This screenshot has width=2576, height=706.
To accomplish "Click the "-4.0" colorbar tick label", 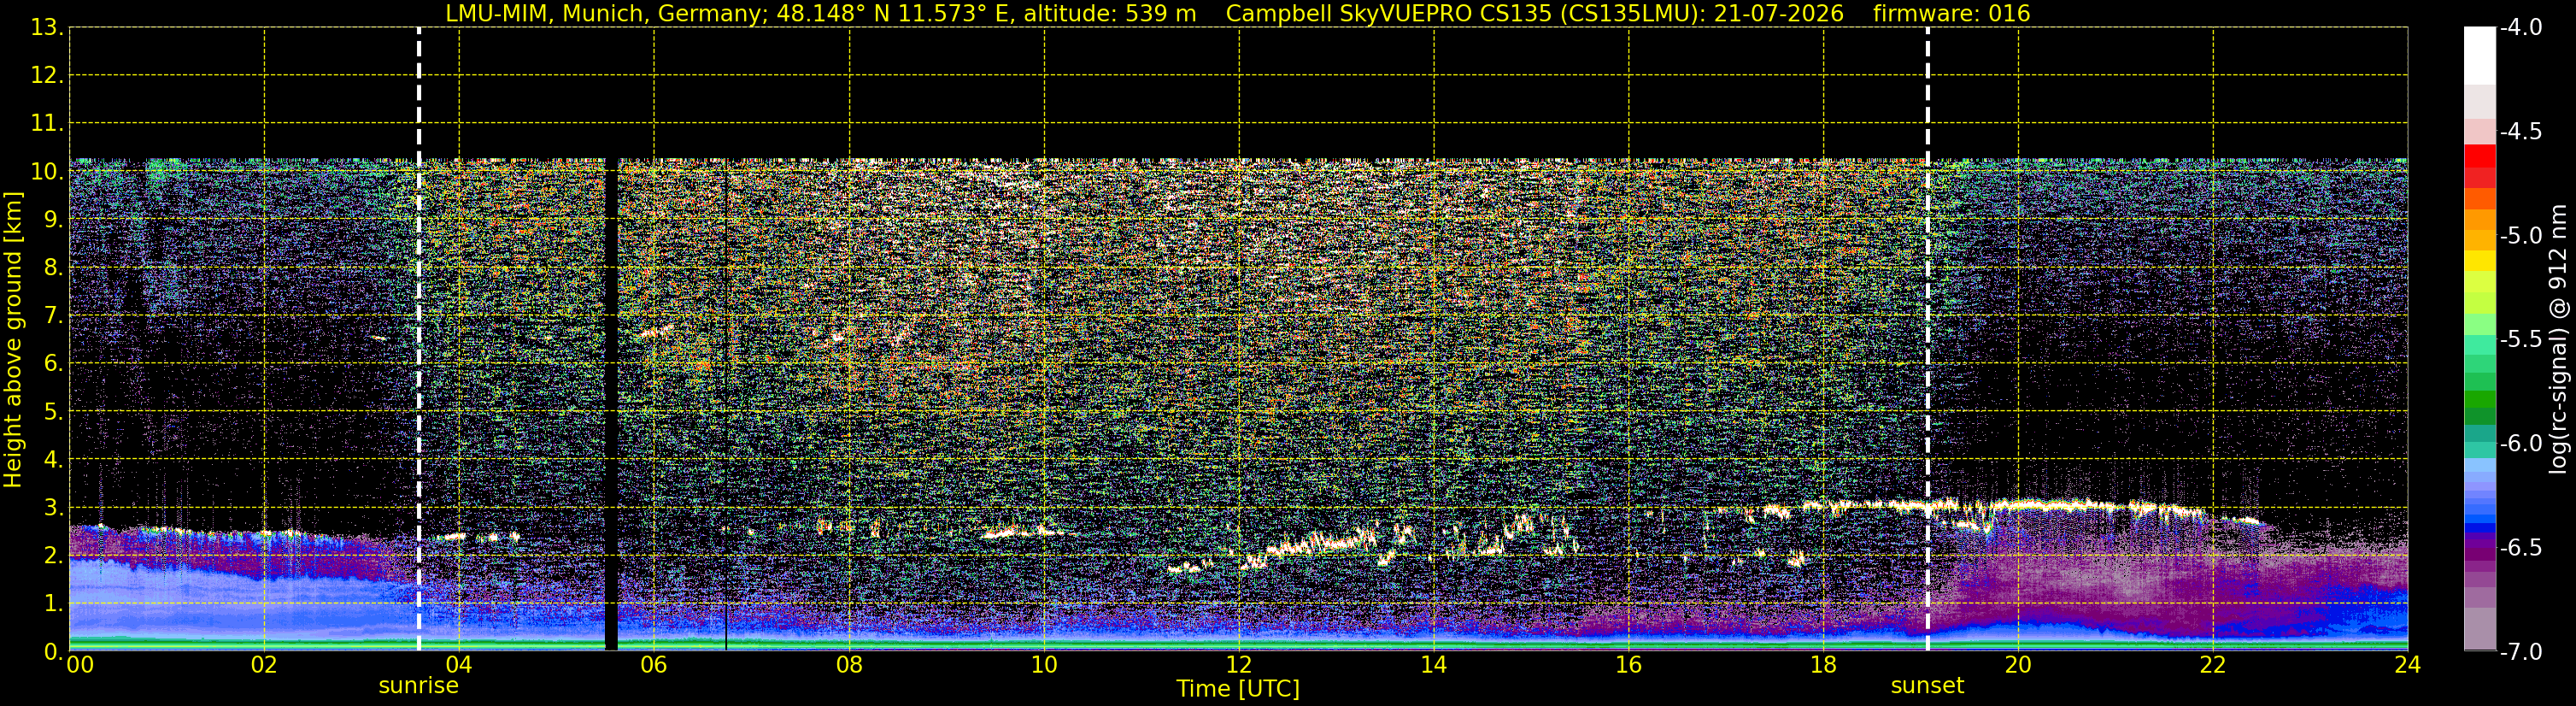I will point(2521,28).
